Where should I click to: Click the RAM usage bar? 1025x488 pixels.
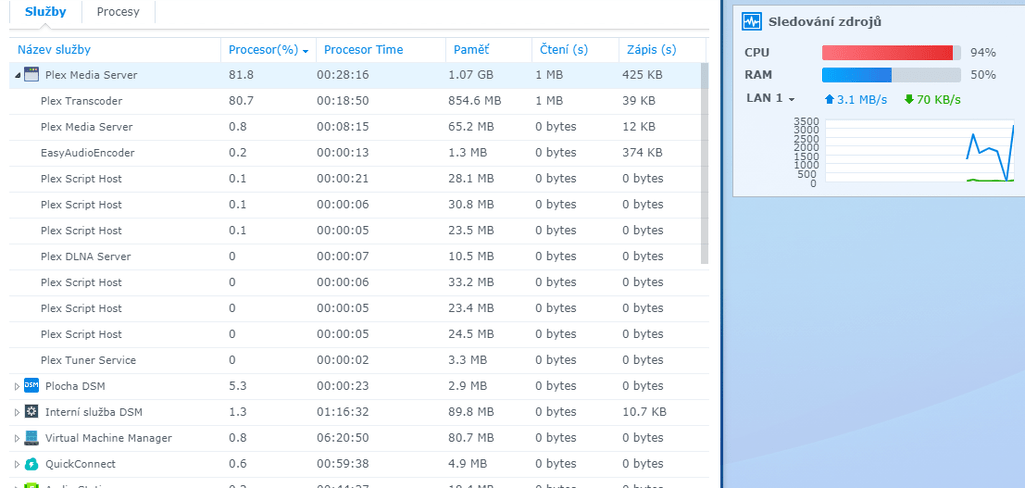click(x=891, y=75)
